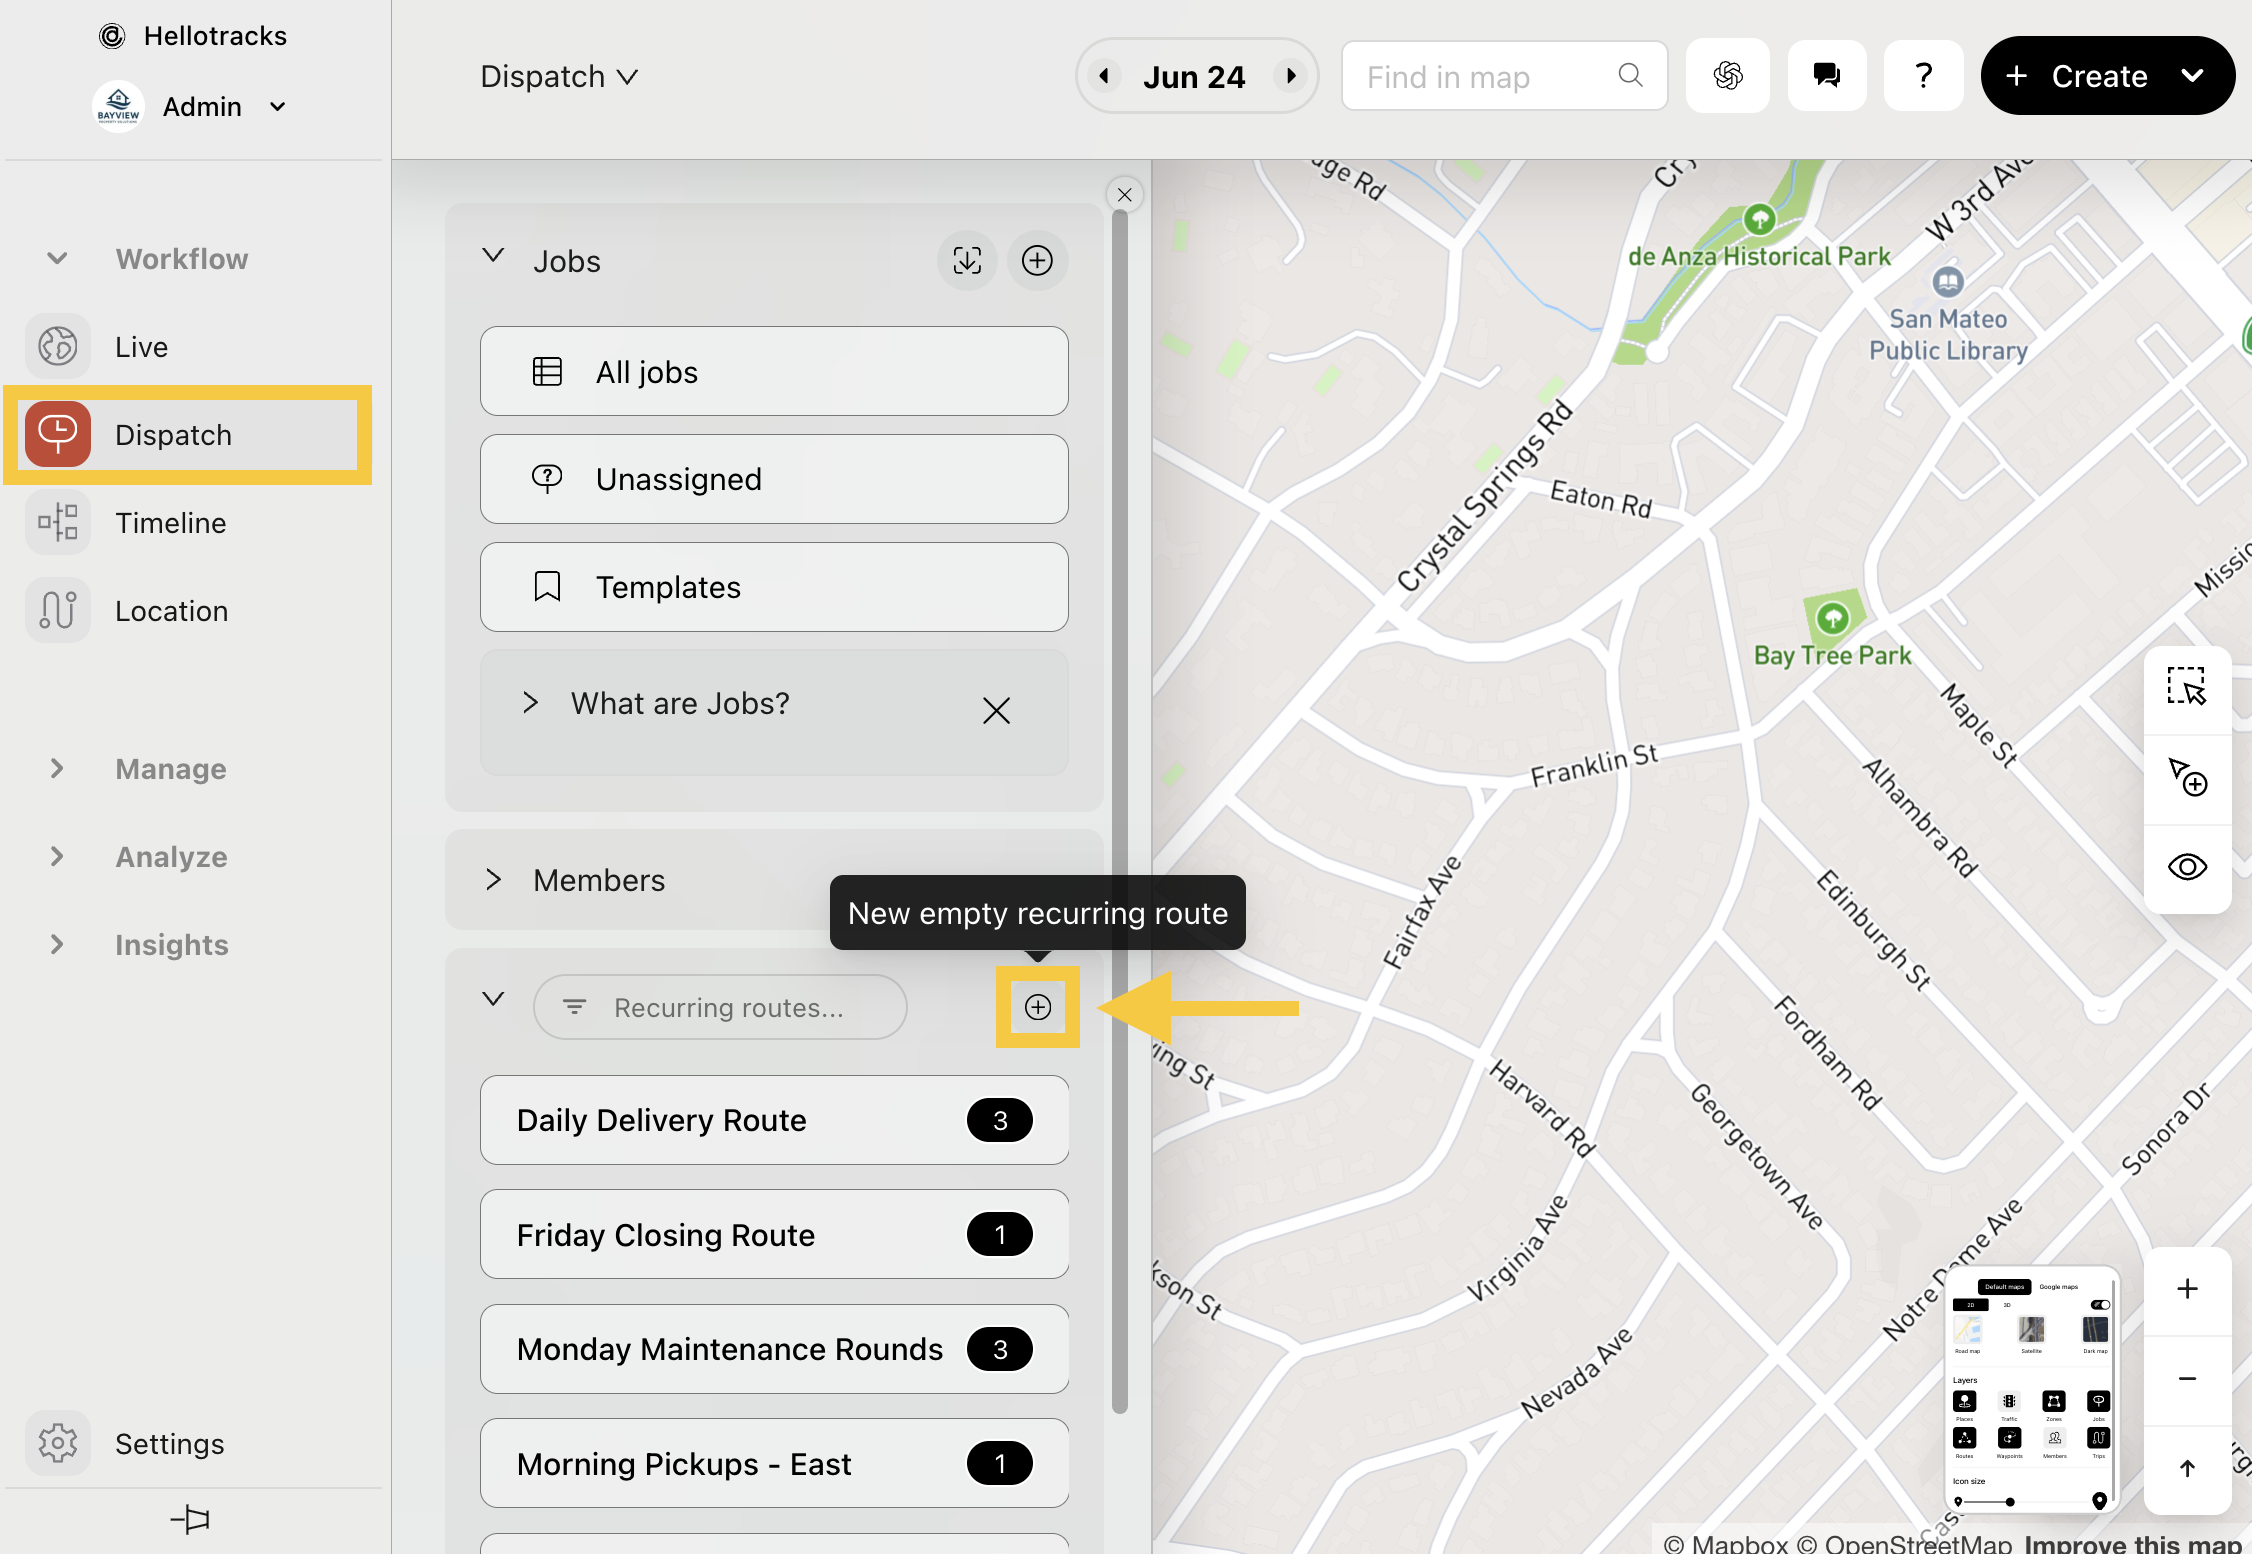
Task: Toggle the Members map layer
Action: pos(2054,1438)
